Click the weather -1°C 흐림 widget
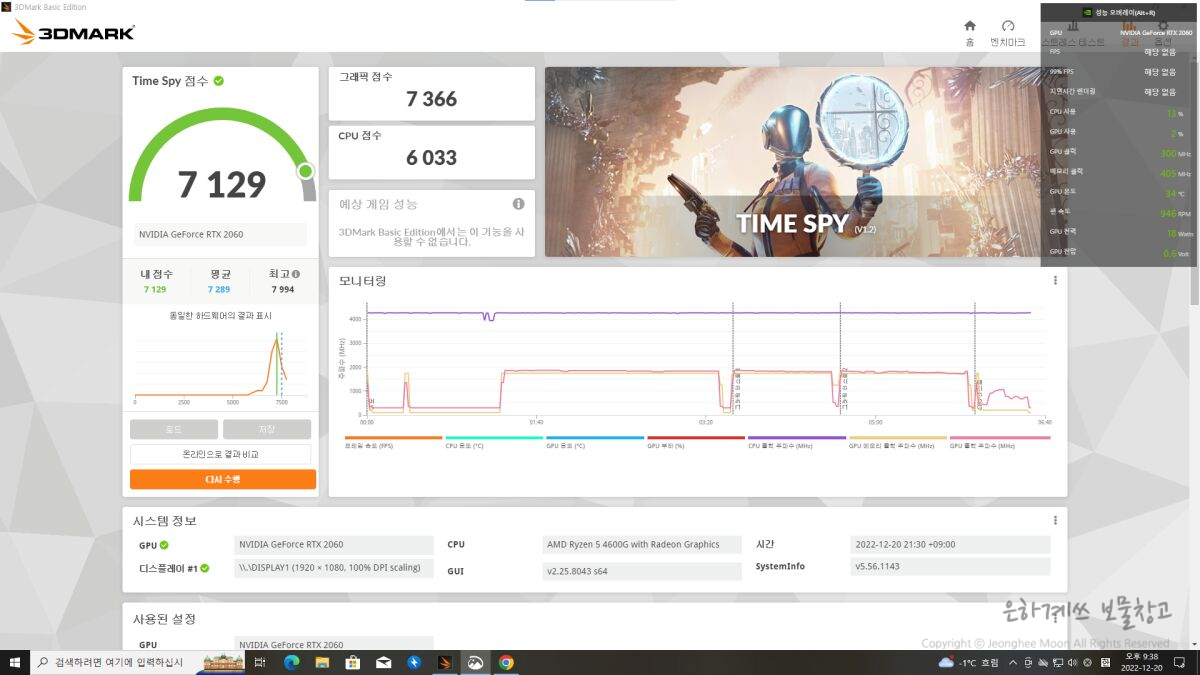This screenshot has height=675, width=1200. [969, 663]
